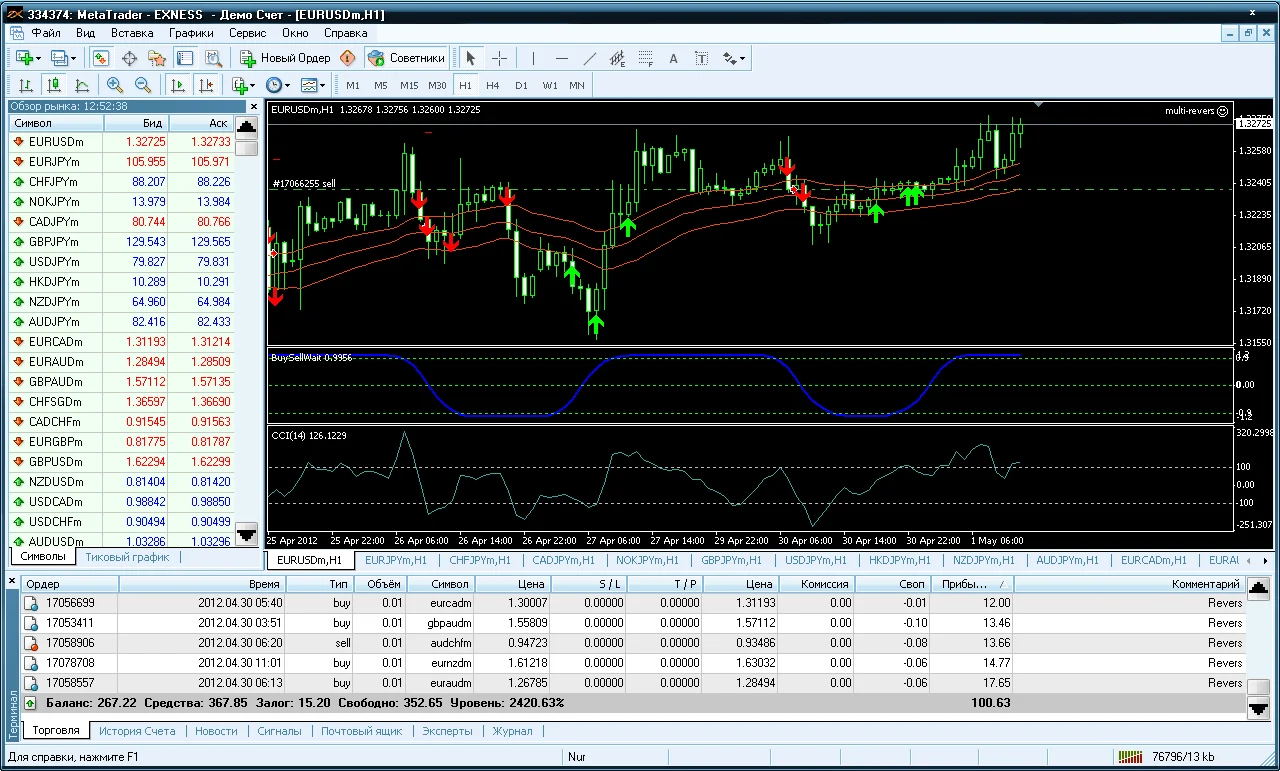Screen dimensions: 1280x771
Task: Select the crosshair cursor tool
Action: (x=499, y=58)
